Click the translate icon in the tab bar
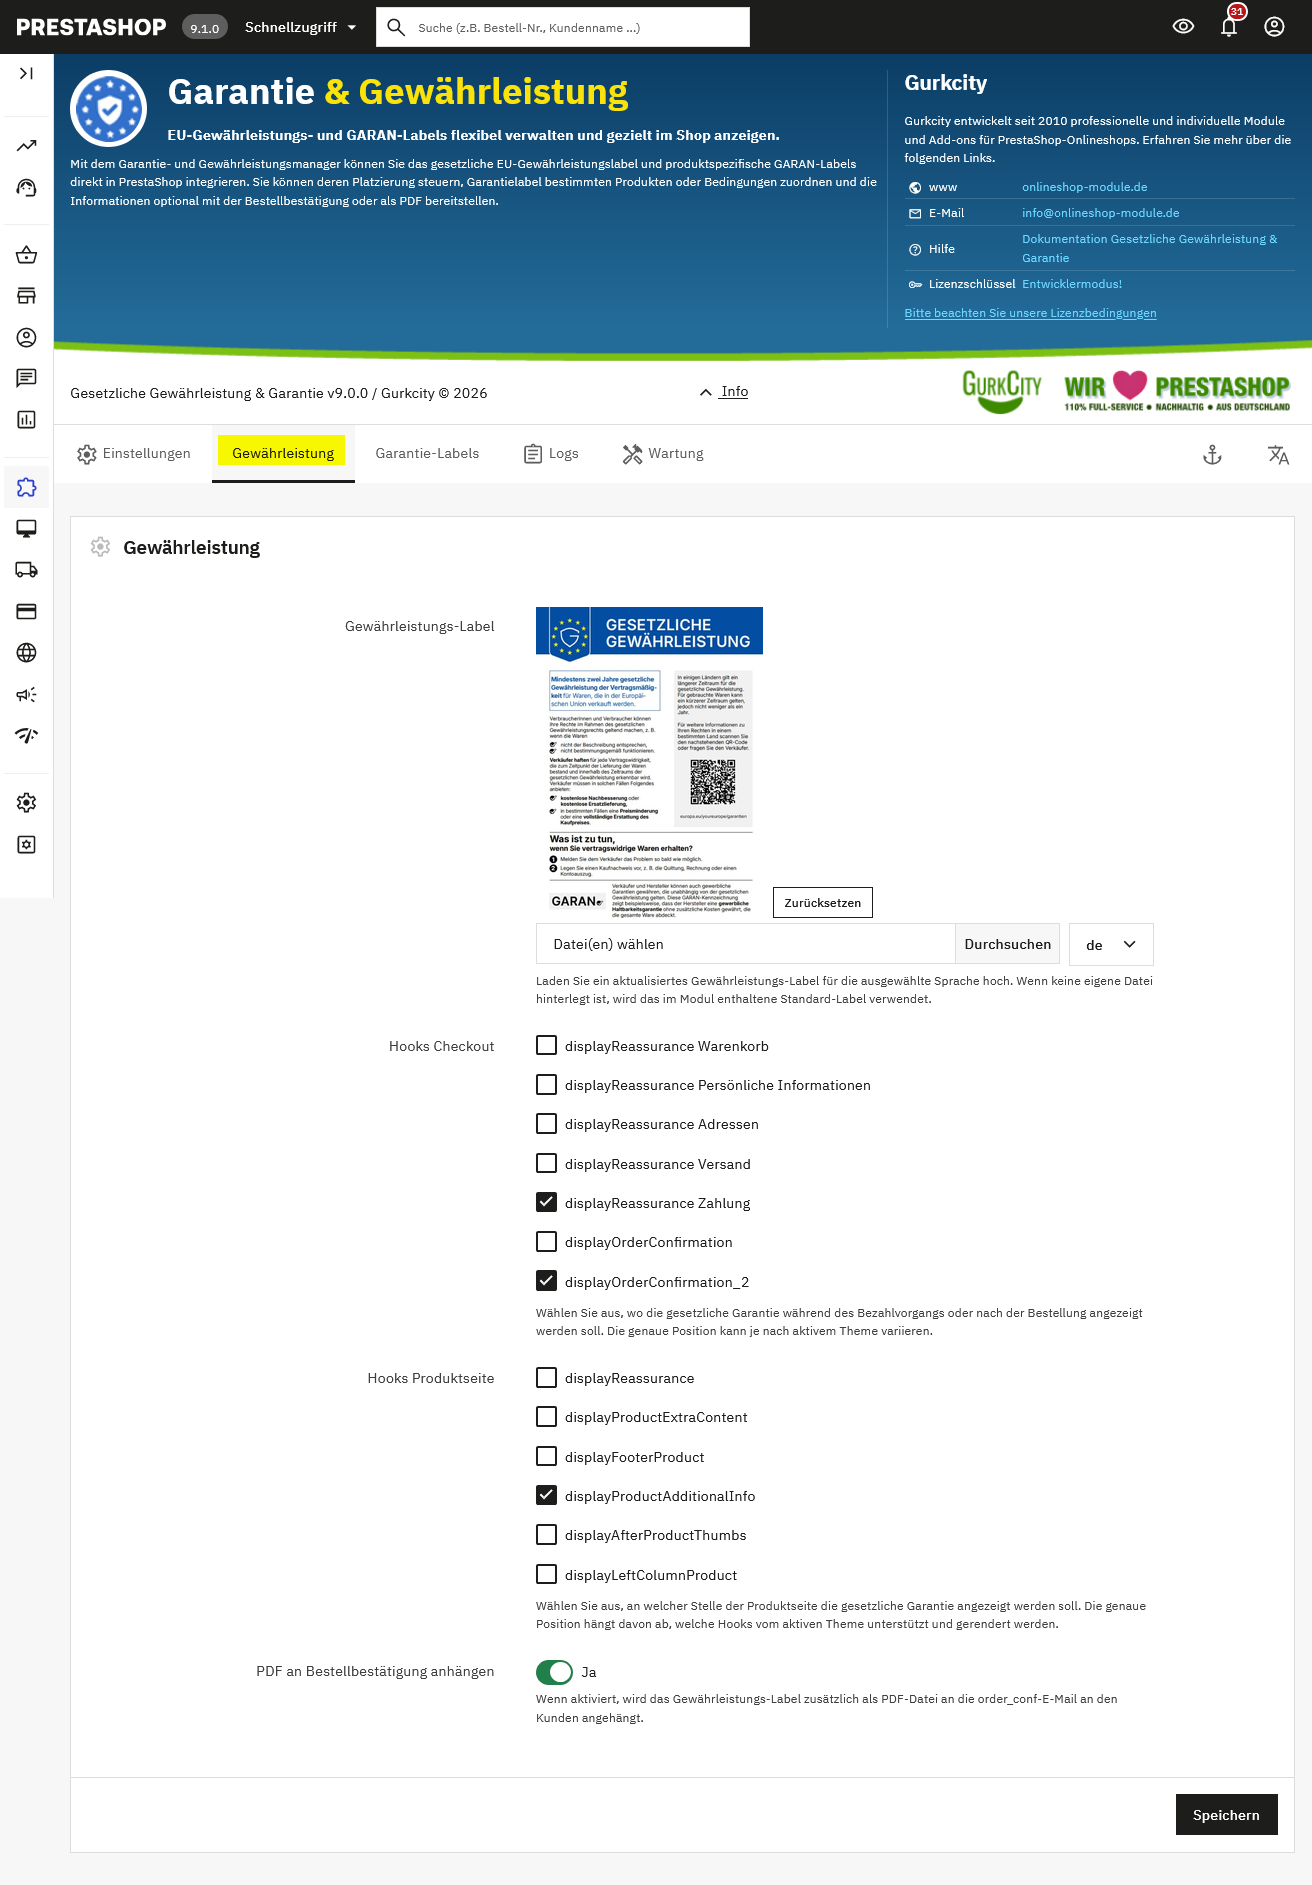The height and width of the screenshot is (1885, 1312). 1278,455
